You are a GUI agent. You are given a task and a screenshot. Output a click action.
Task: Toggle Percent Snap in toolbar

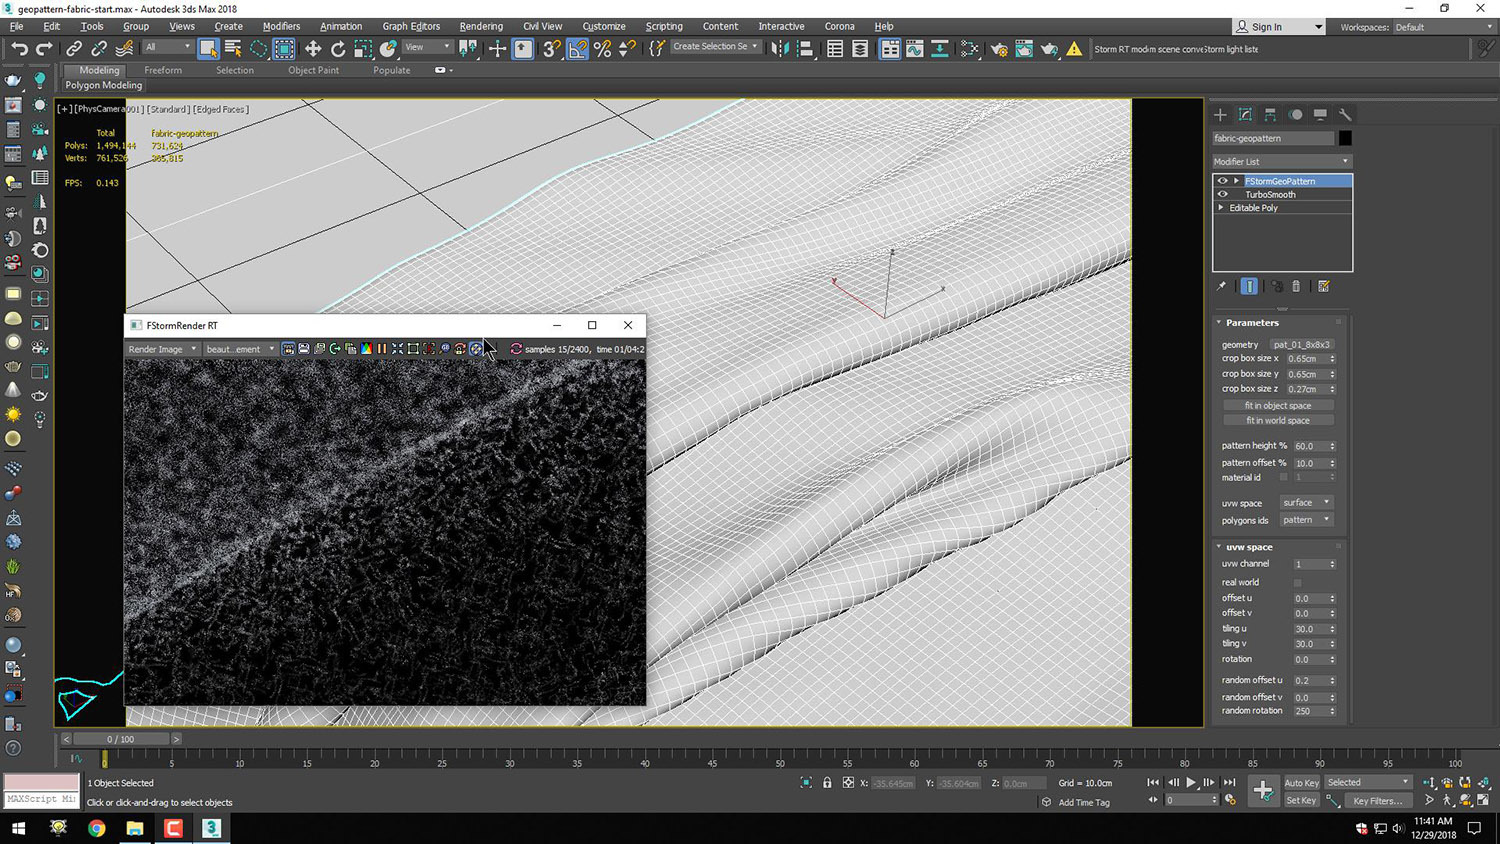click(x=602, y=48)
